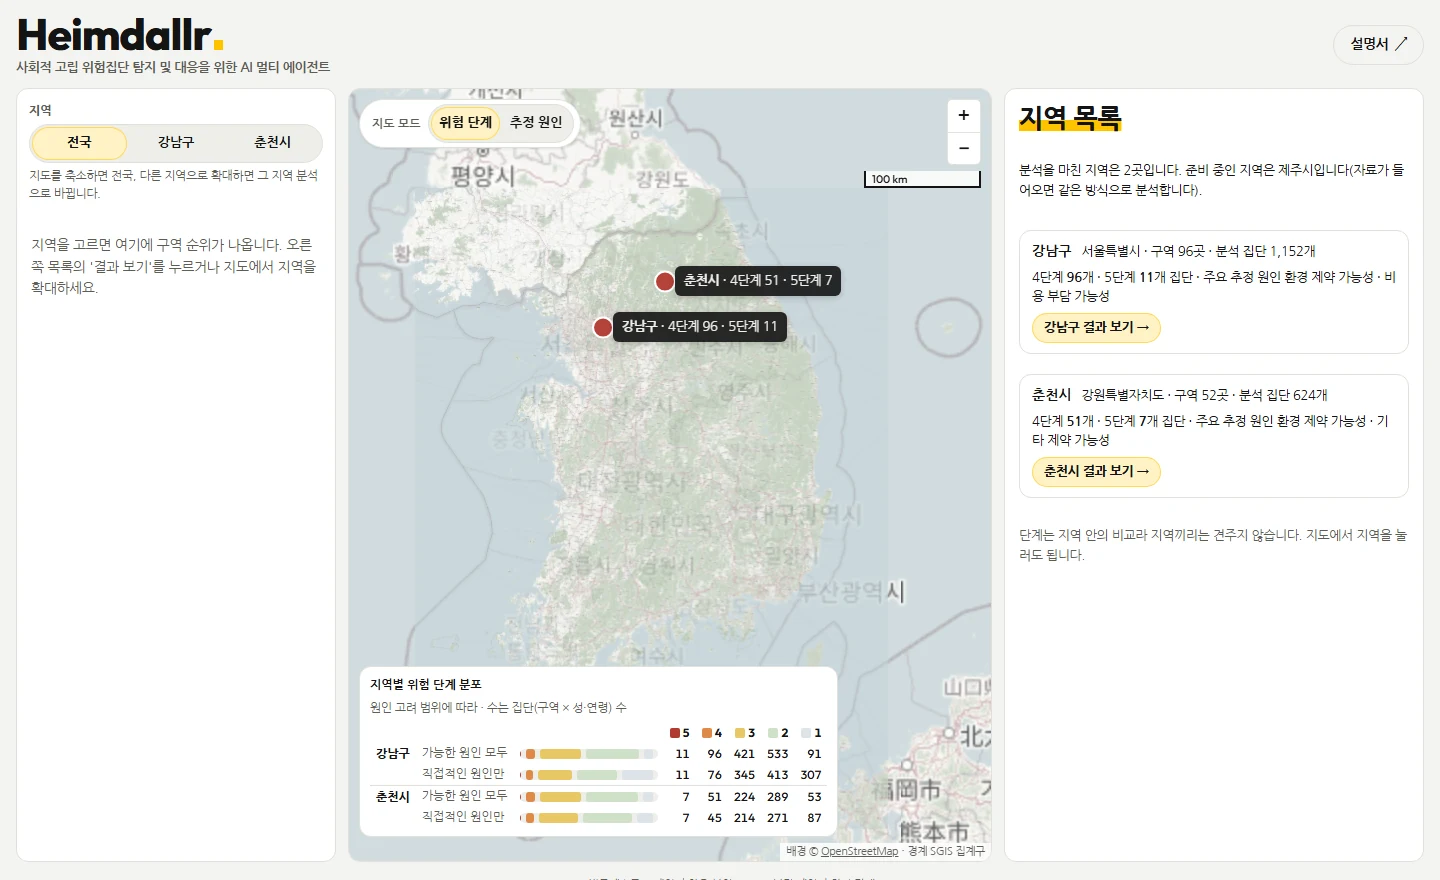
Task: Select the 전국 region option
Action: click(79, 143)
